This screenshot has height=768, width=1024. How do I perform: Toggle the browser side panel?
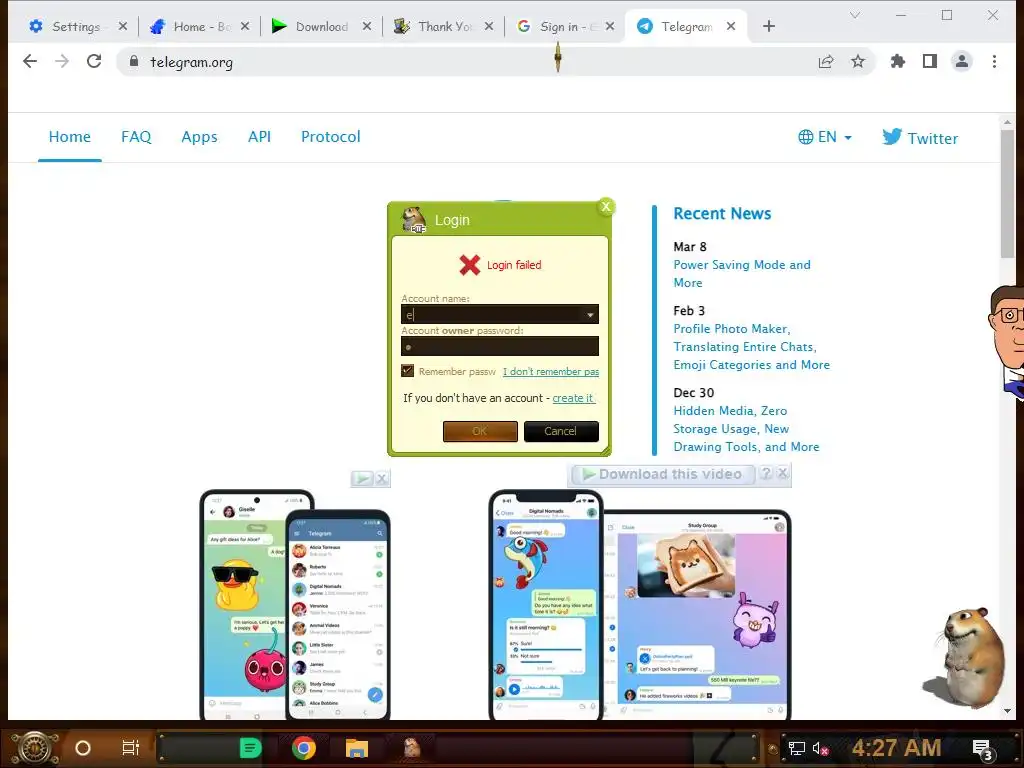930,61
